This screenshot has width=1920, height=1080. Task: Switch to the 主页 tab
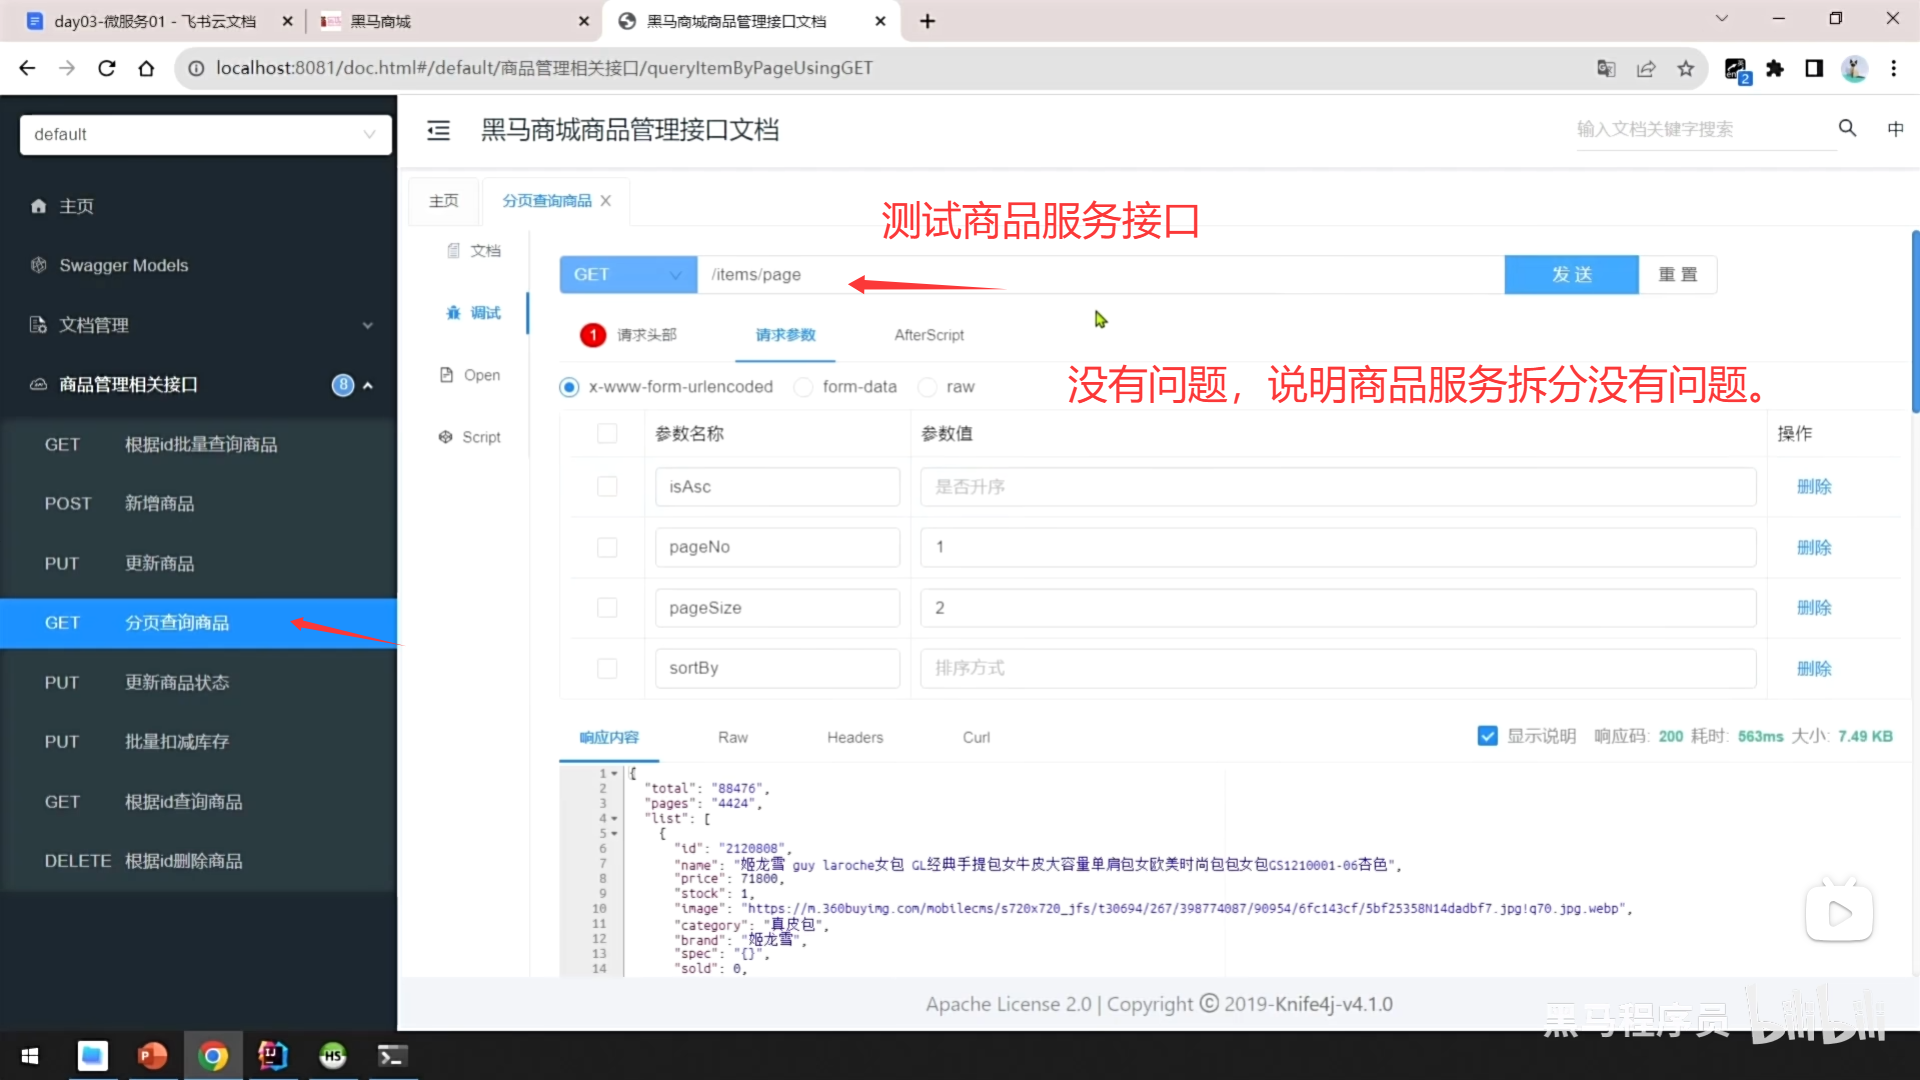pos(443,200)
